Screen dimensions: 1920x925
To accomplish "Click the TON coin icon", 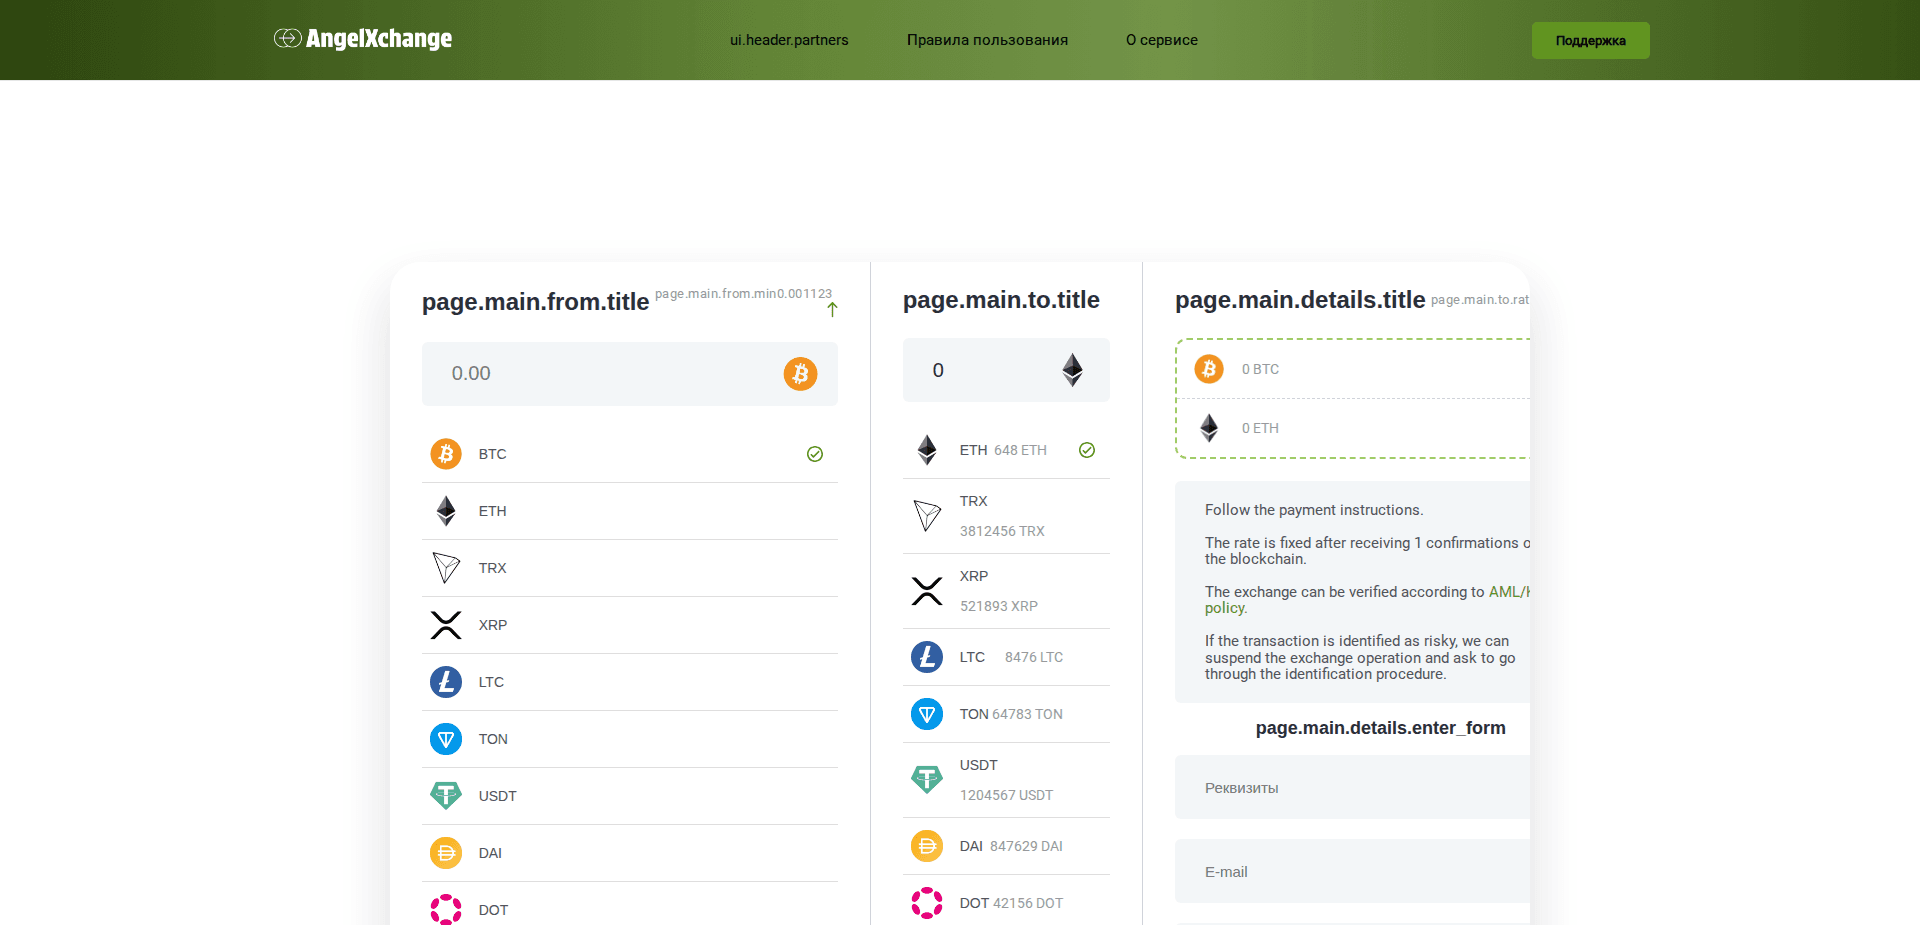I will [446, 739].
